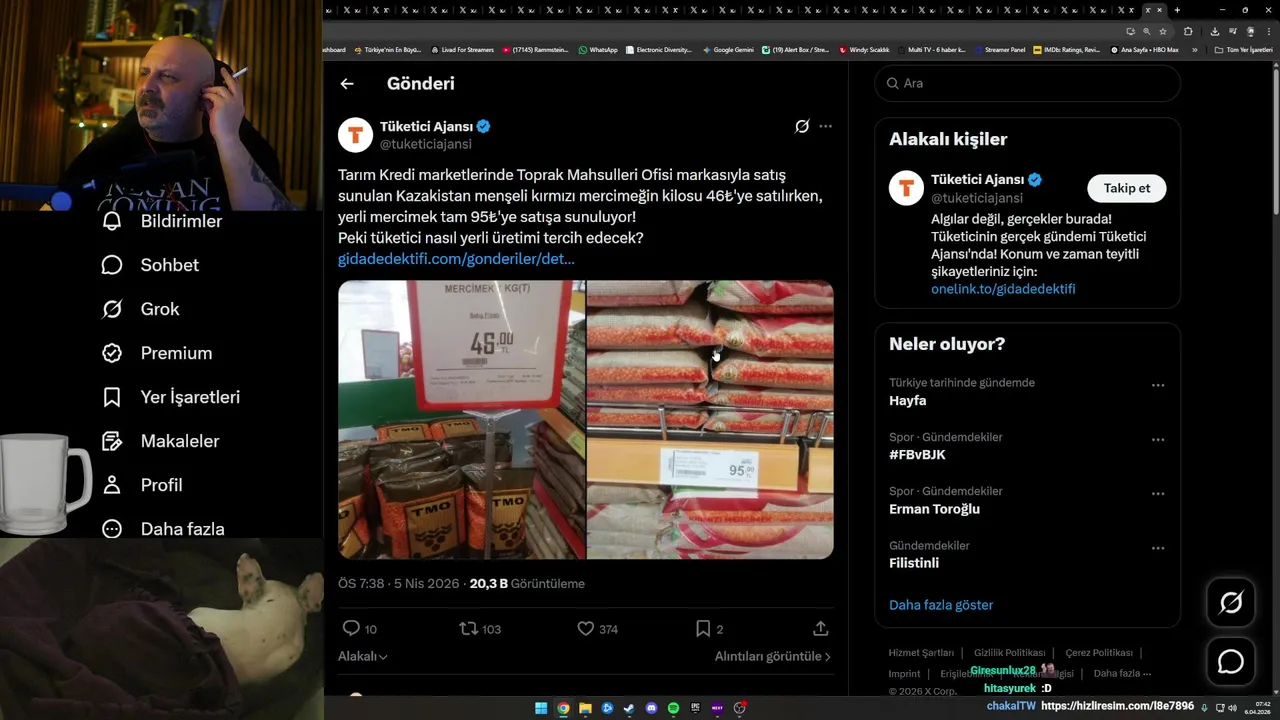Image resolution: width=1280 pixels, height=720 pixels.
Task: Click the Grok icon on the post header
Action: tap(801, 126)
